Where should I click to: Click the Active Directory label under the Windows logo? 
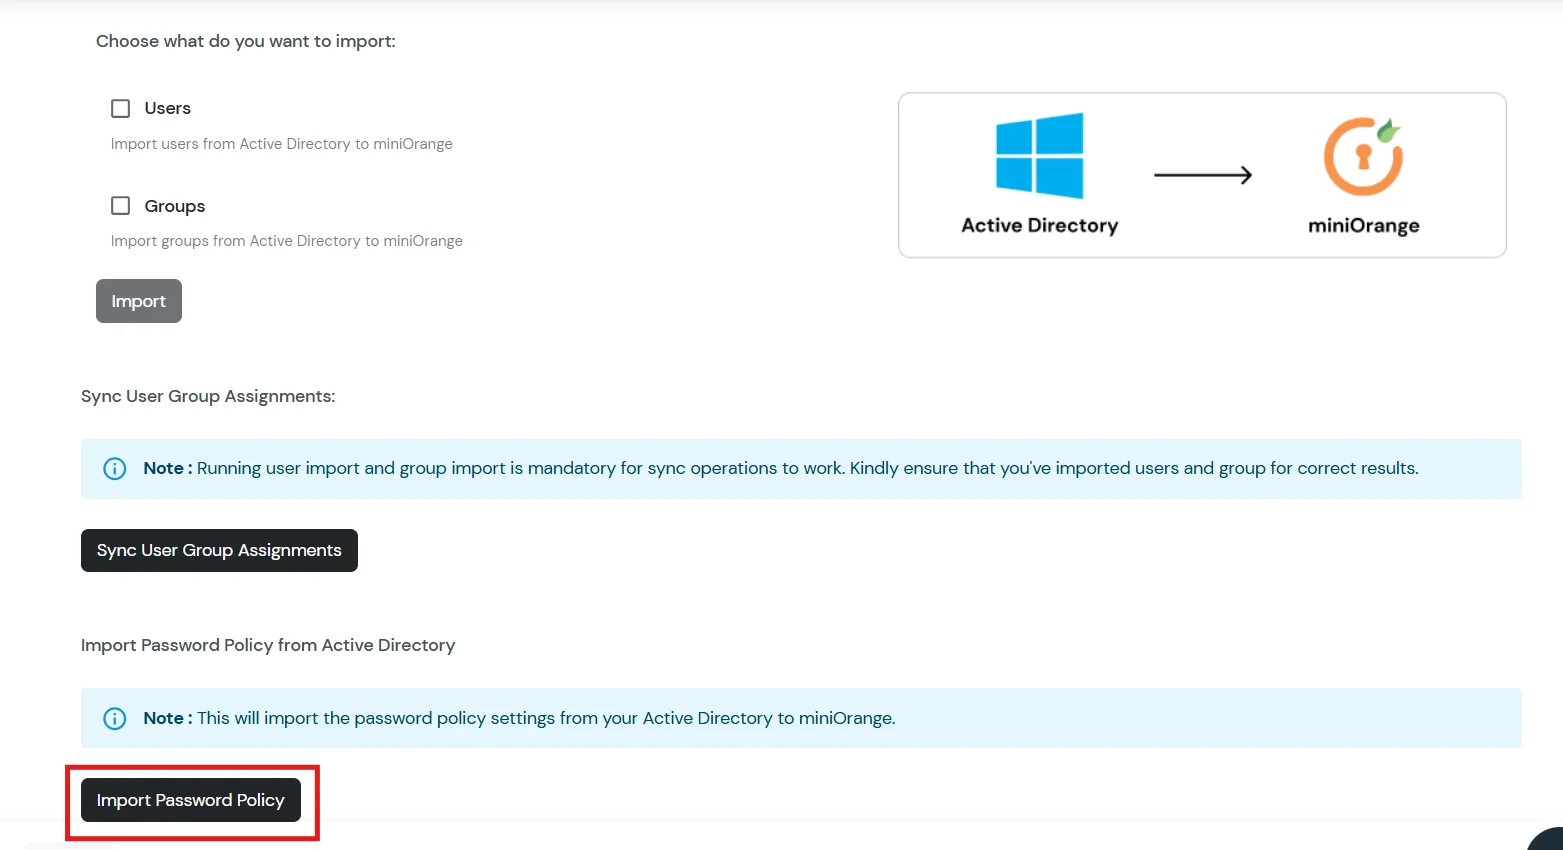(x=1038, y=224)
